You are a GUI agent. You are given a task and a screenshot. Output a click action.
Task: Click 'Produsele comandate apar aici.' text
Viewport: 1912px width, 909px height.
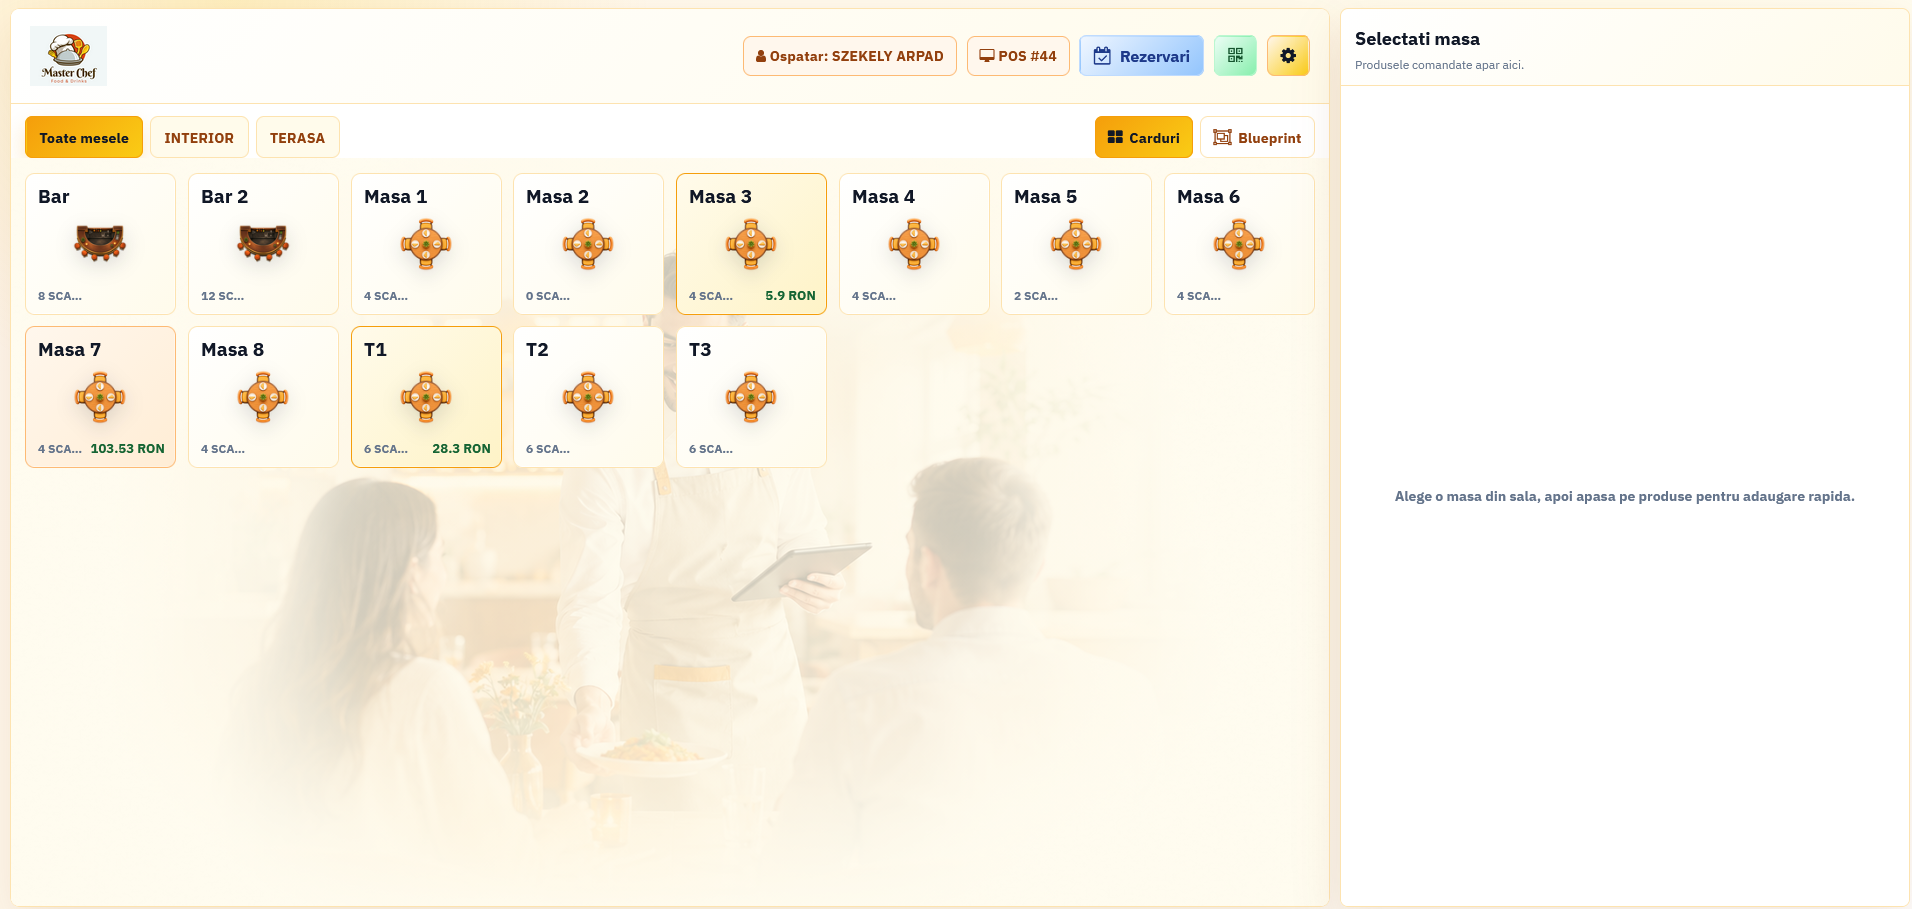click(x=1439, y=65)
